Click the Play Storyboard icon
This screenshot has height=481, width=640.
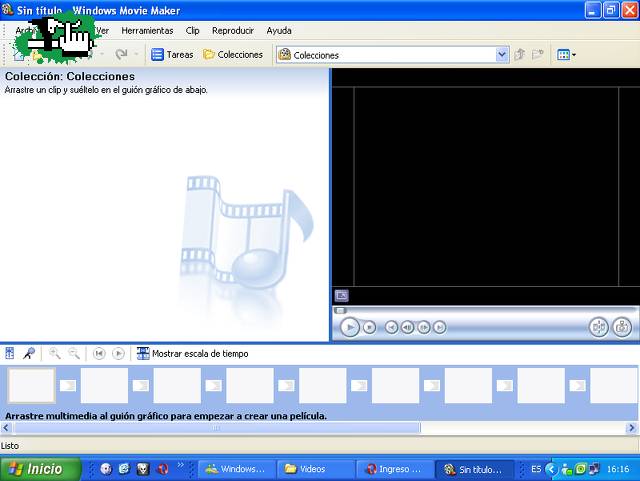[118, 353]
